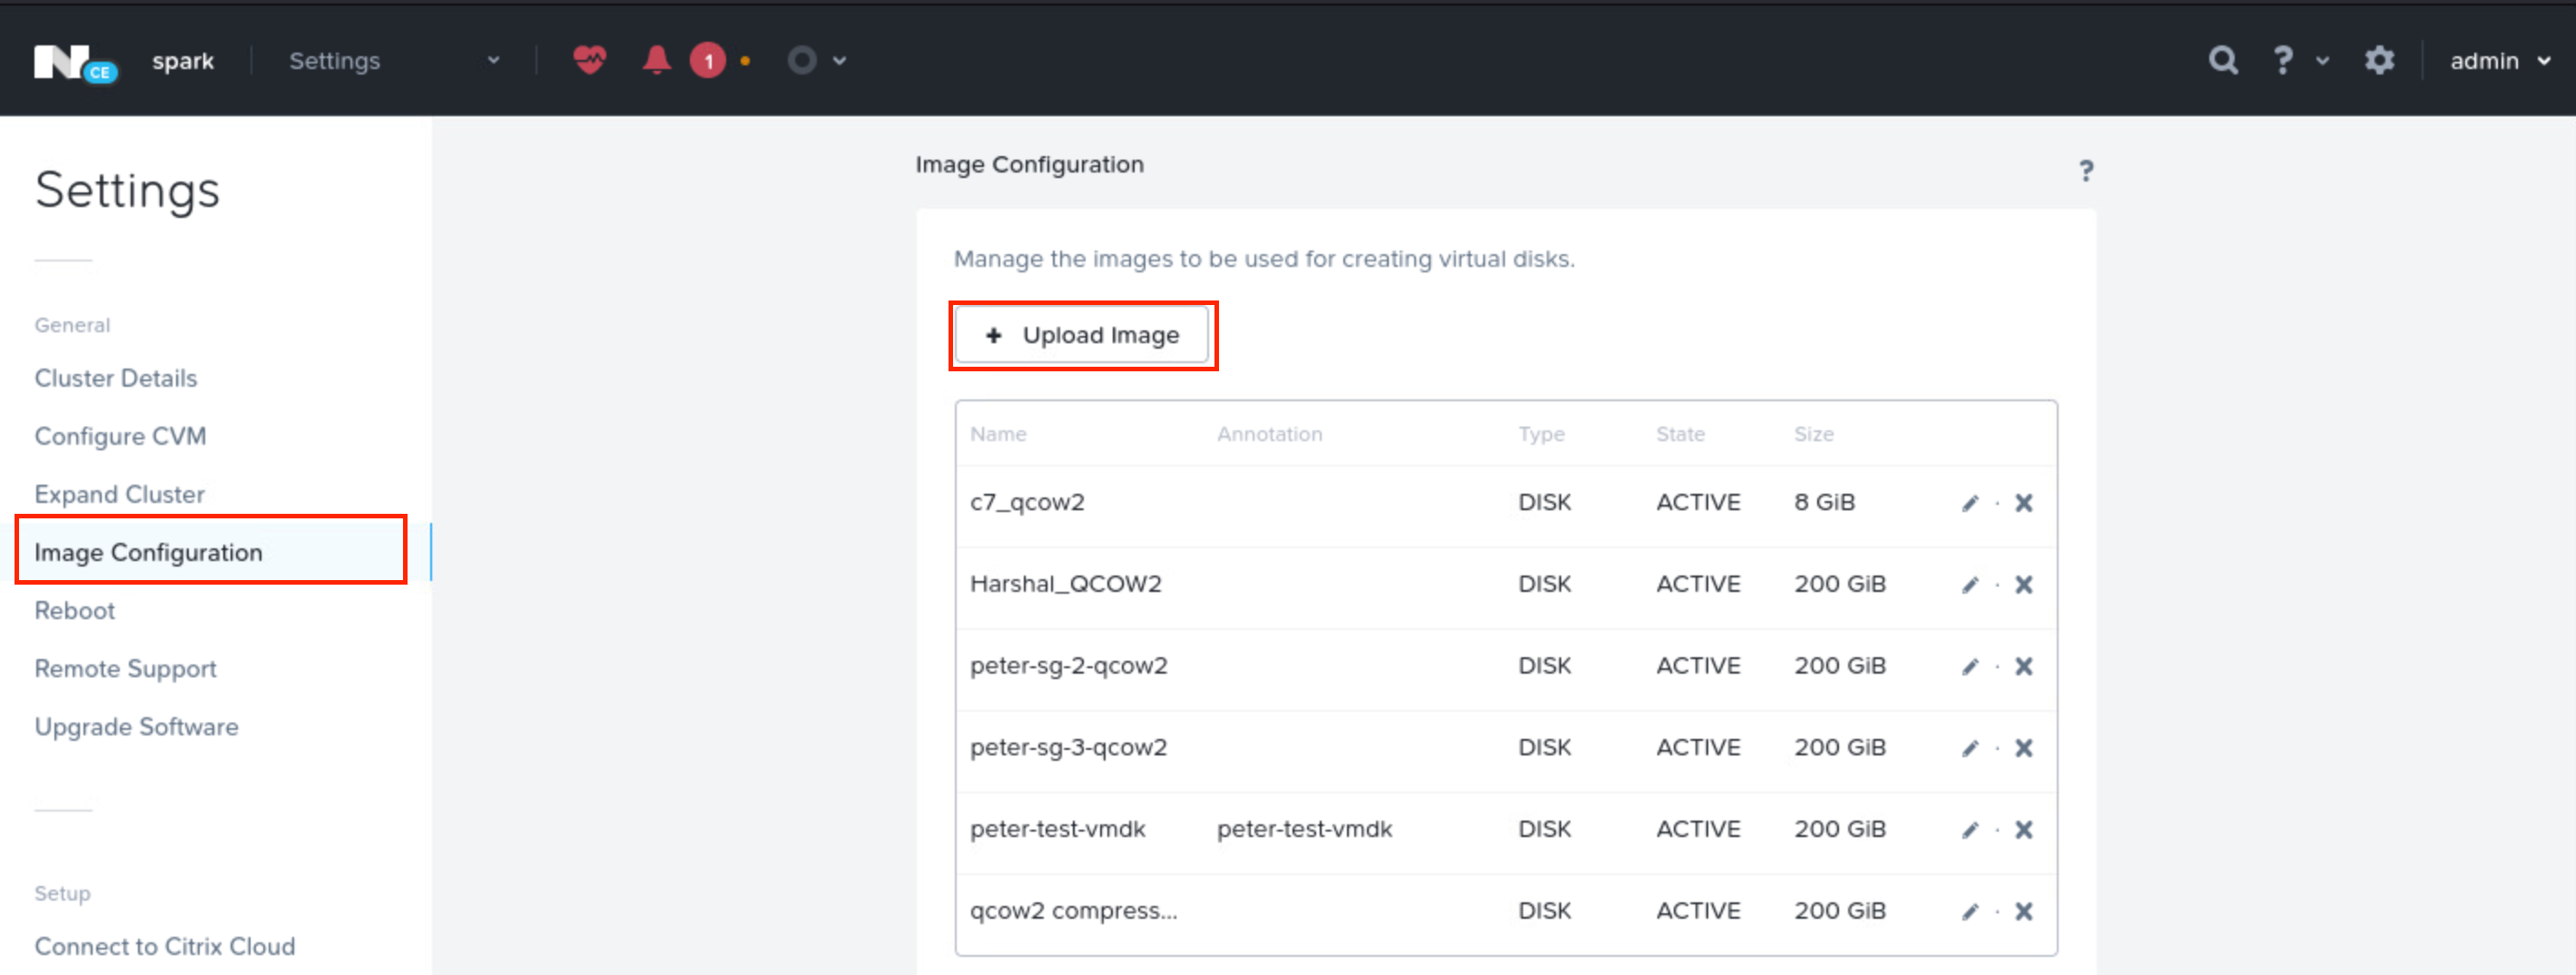Expand the tasks circle indicator dropdown

point(816,60)
